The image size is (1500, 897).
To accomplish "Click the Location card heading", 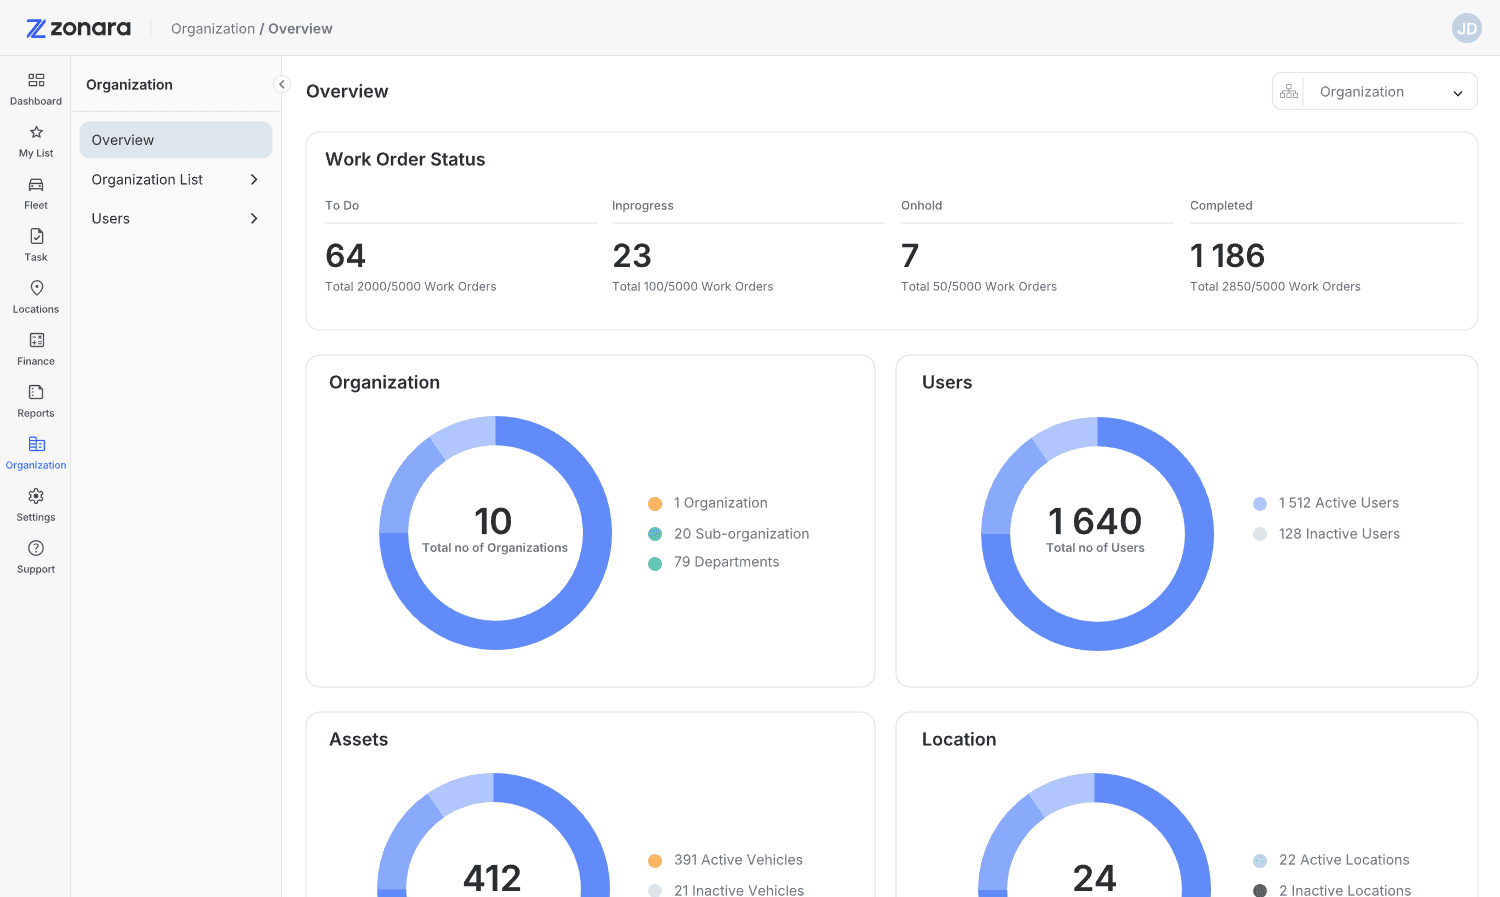I will tap(959, 739).
